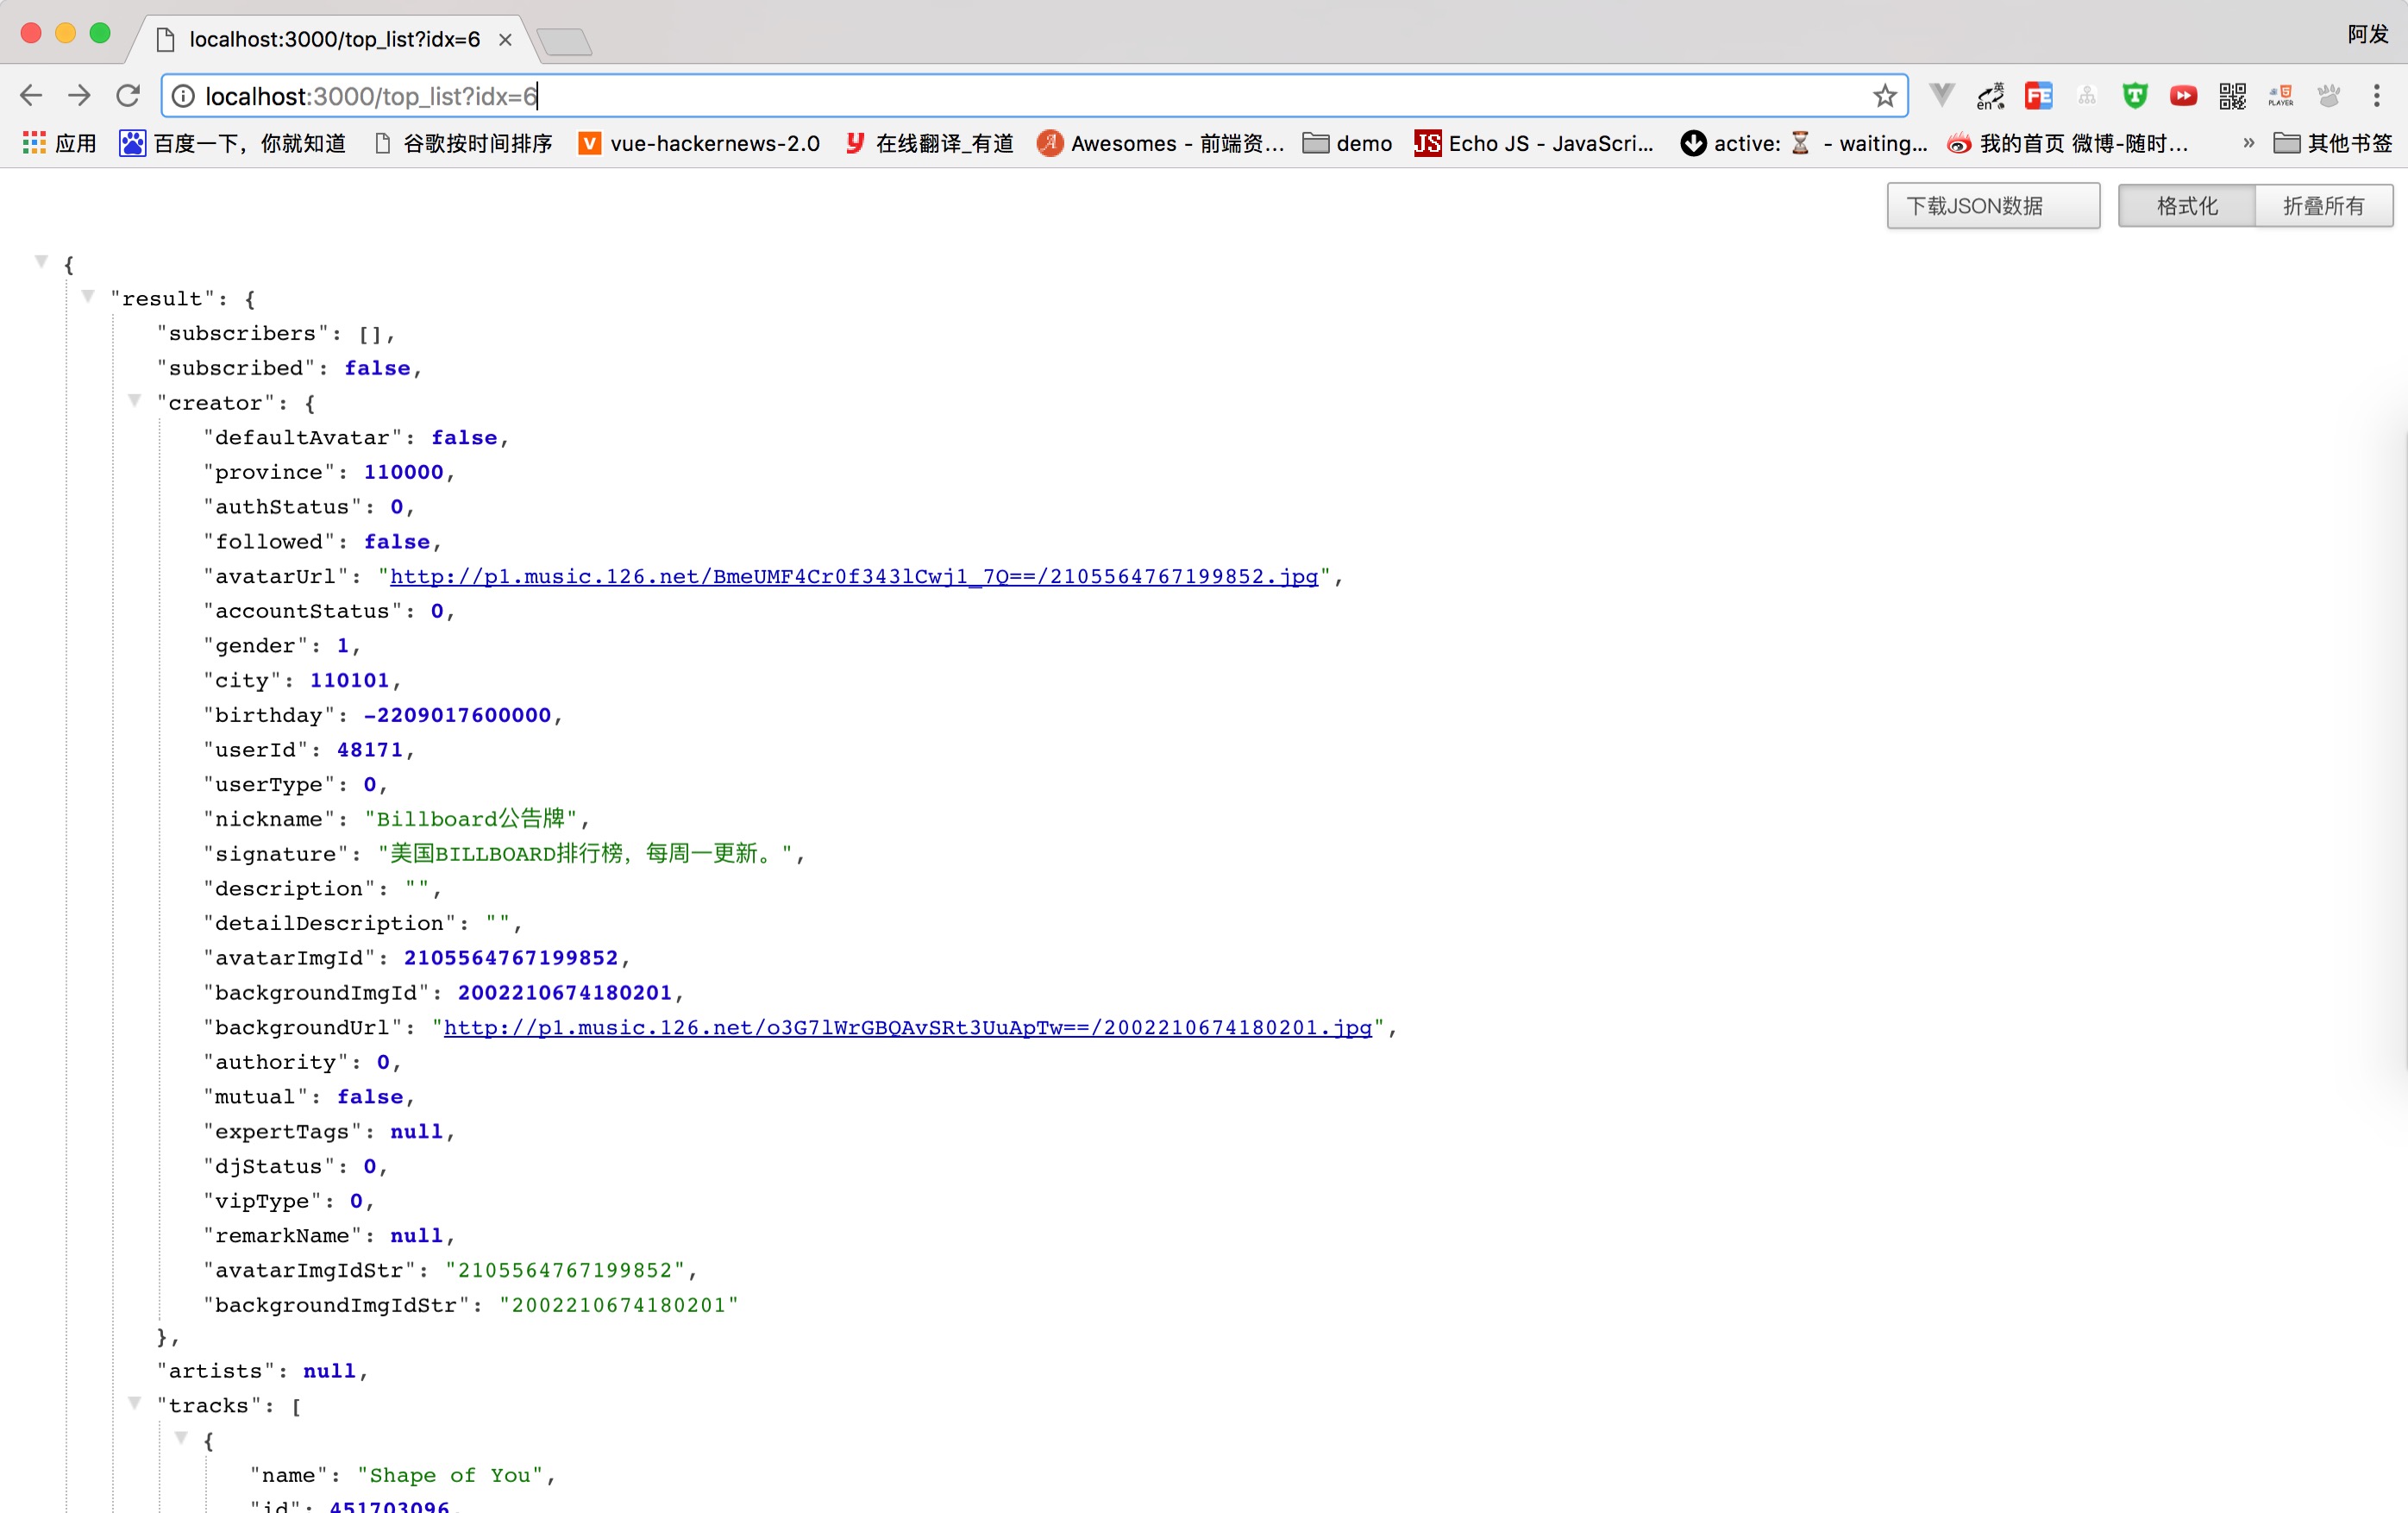
Task: Open the green shield extension
Action: coord(2135,96)
